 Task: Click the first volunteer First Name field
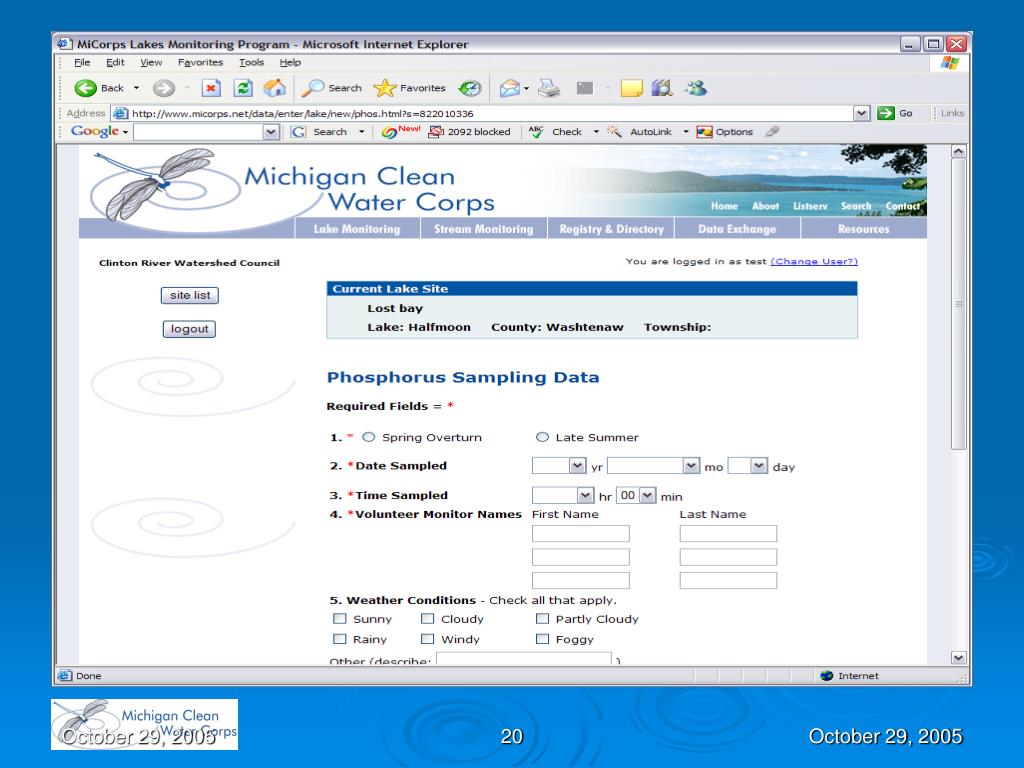(580, 534)
